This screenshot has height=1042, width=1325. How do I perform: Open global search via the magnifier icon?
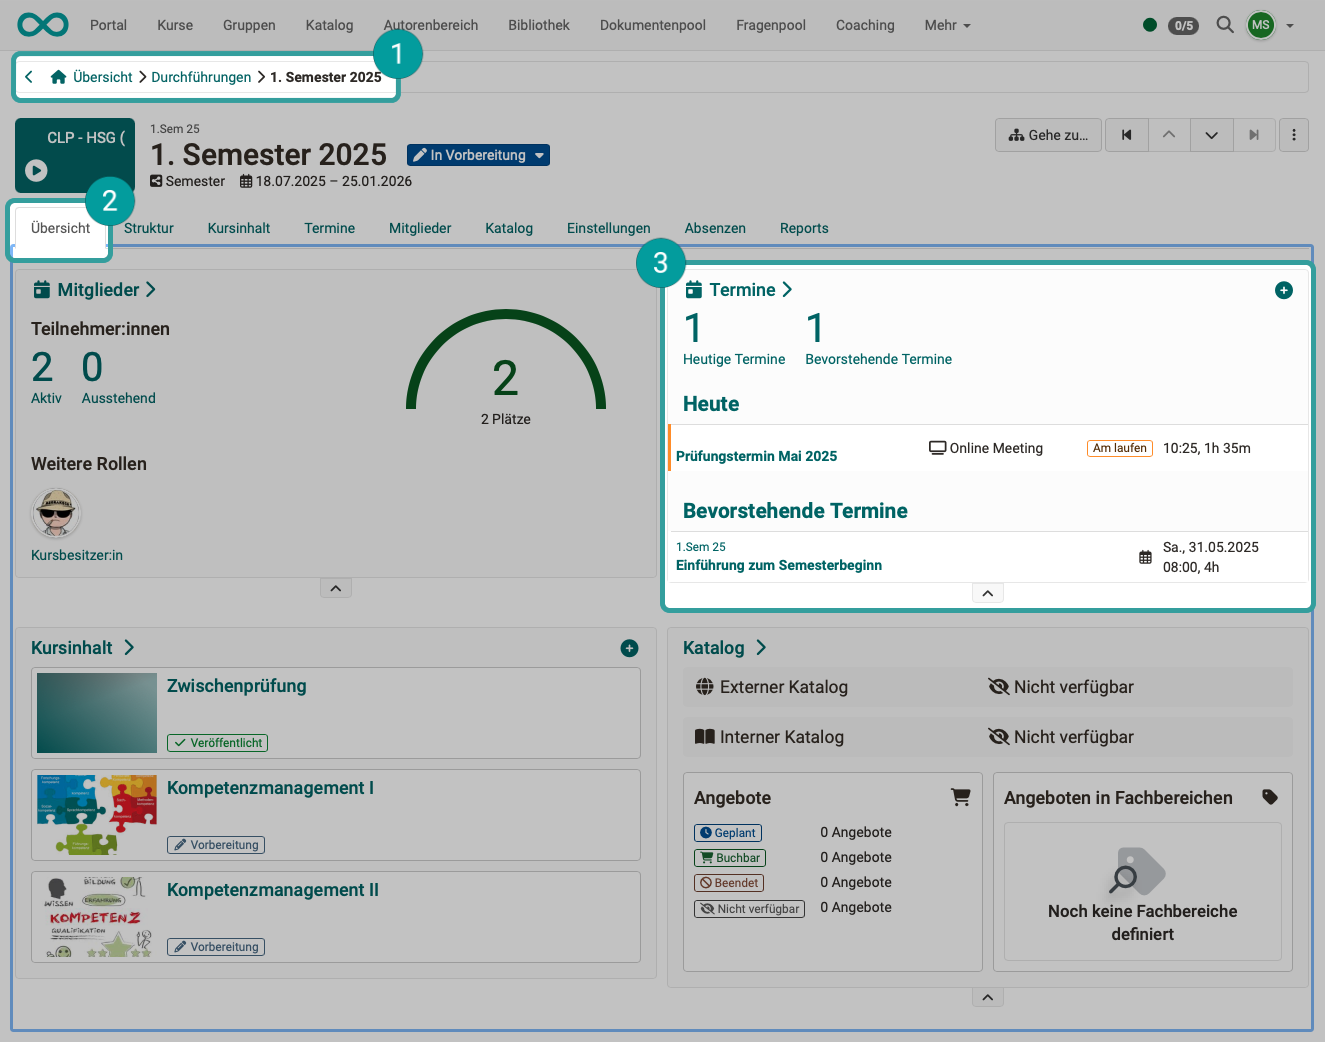tap(1225, 25)
